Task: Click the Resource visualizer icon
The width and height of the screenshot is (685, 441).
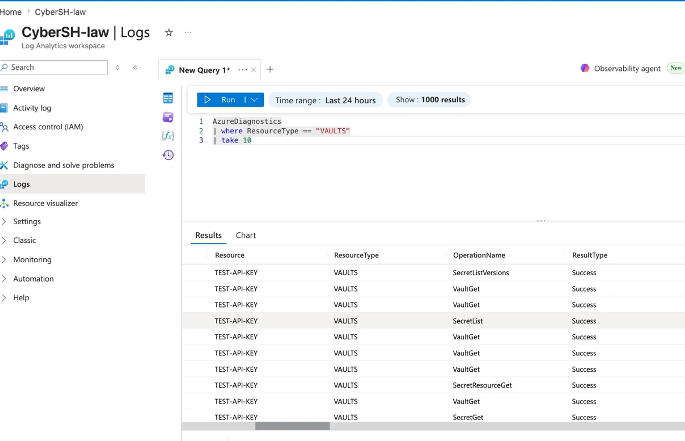Action: click(x=4, y=203)
